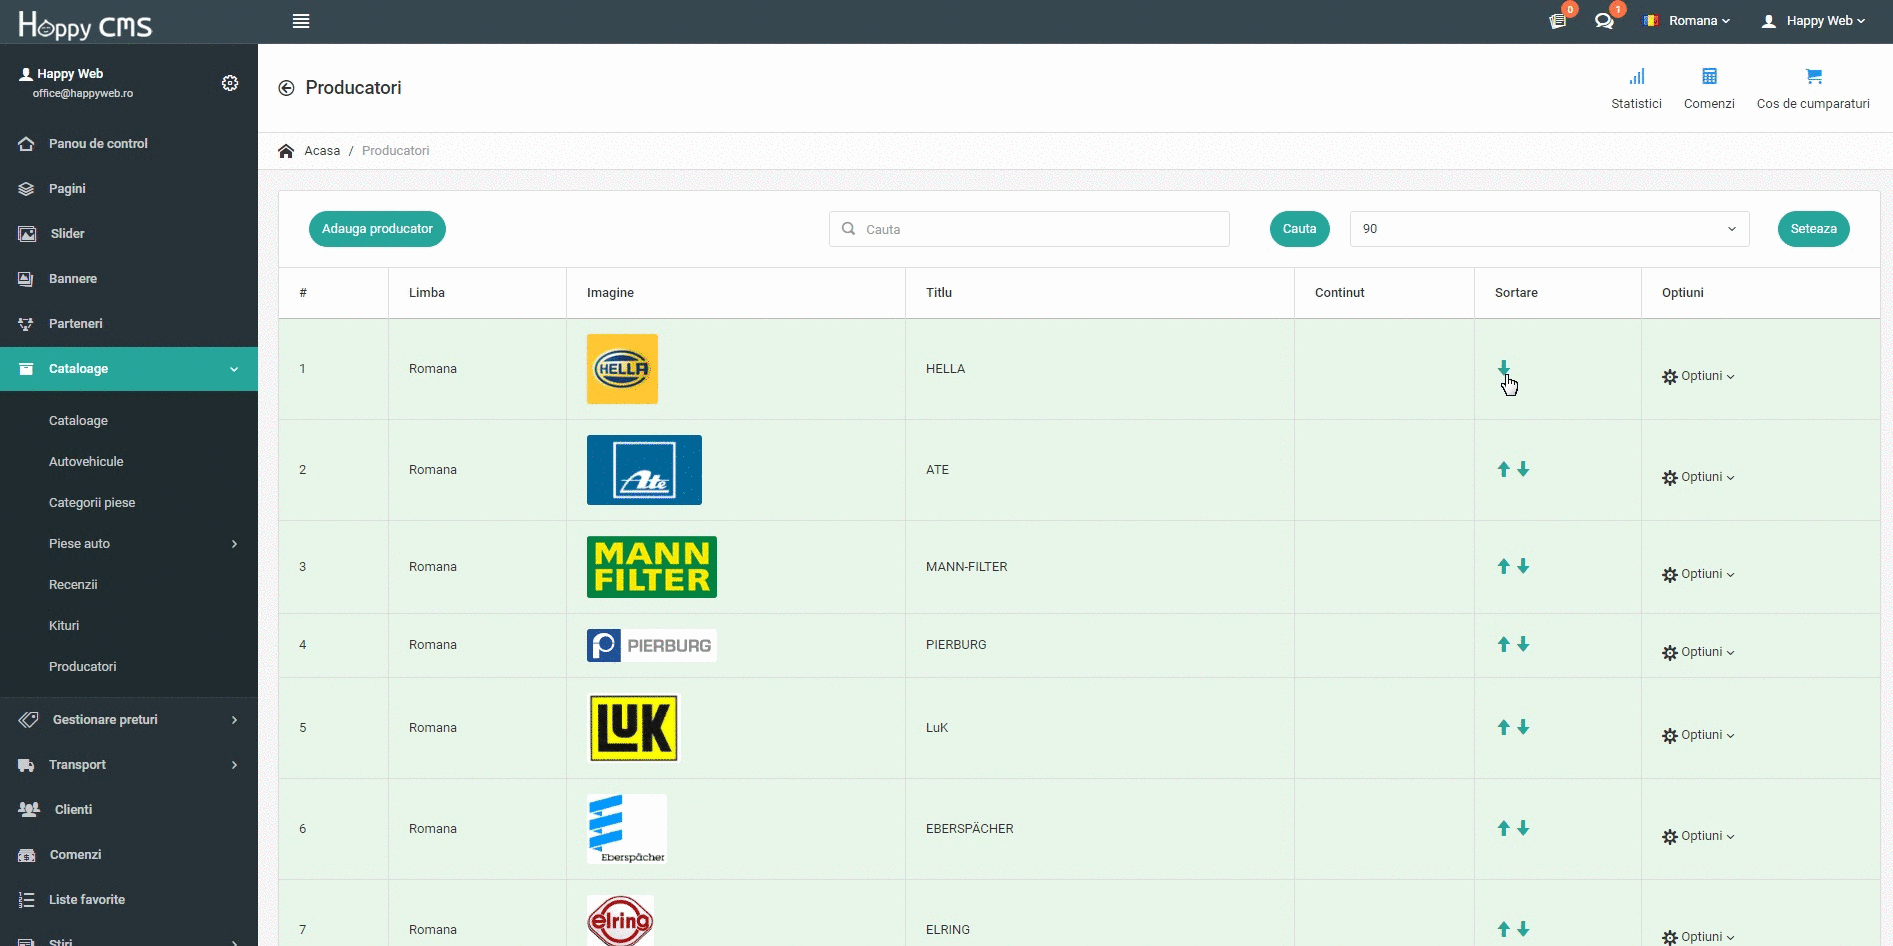This screenshot has height=946, width=1893.
Task: Move MANN-FILTER up in sorting
Action: 1503,566
